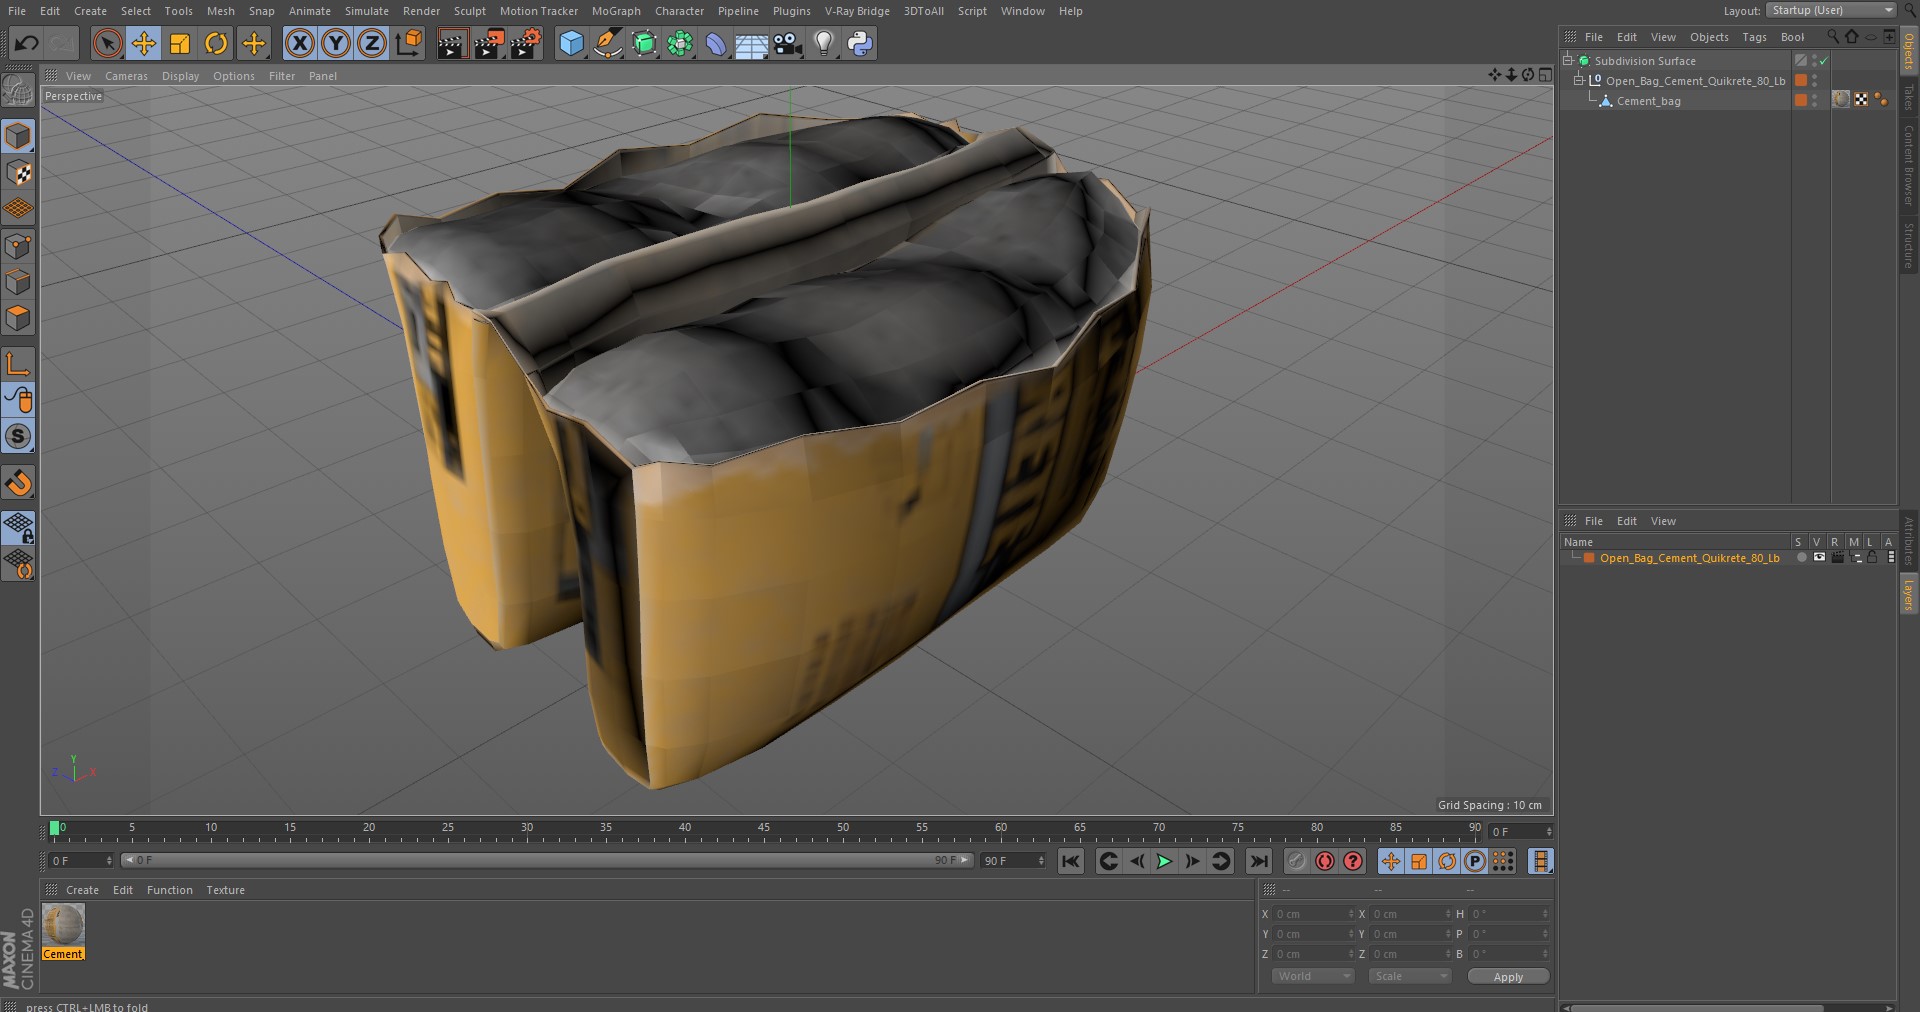1920x1012 pixels.
Task: Click the layer color swatch in Layers panel
Action: (x=1589, y=558)
